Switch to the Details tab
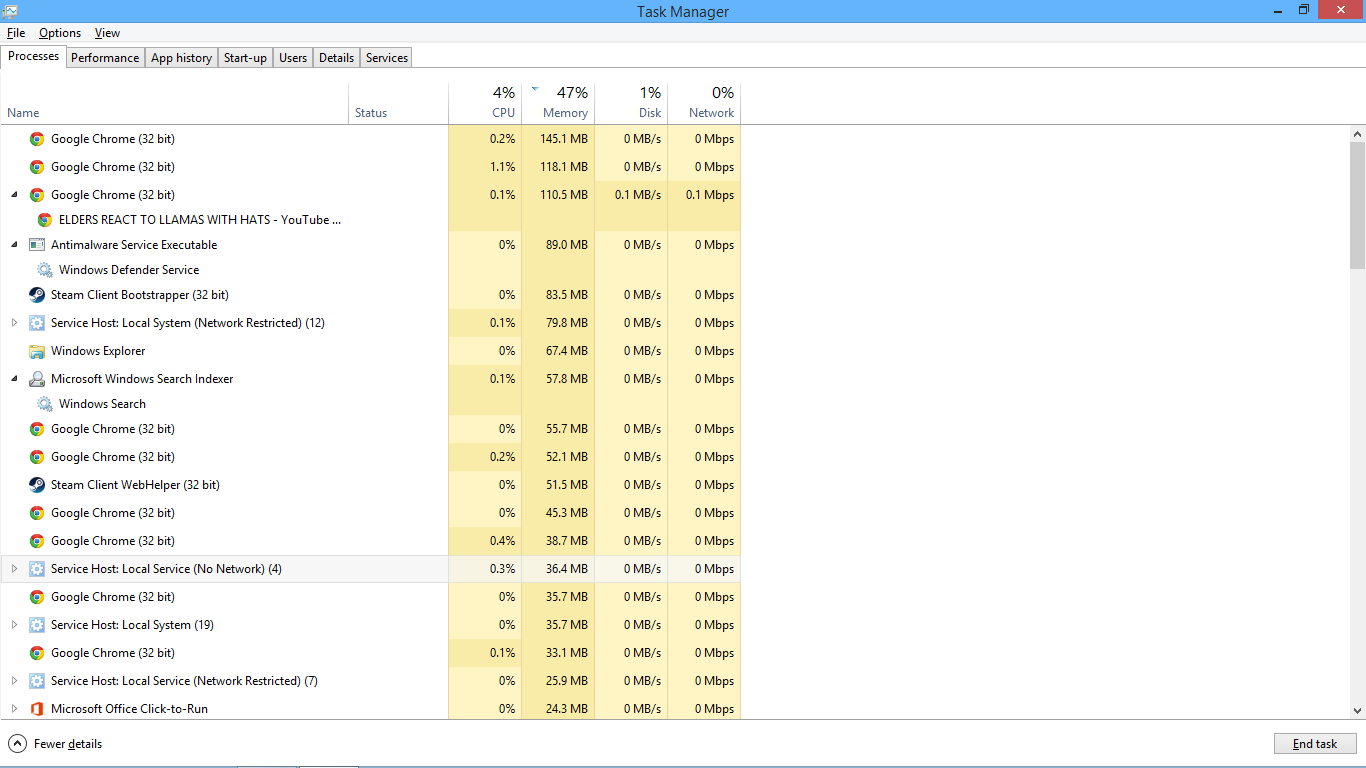 (336, 58)
